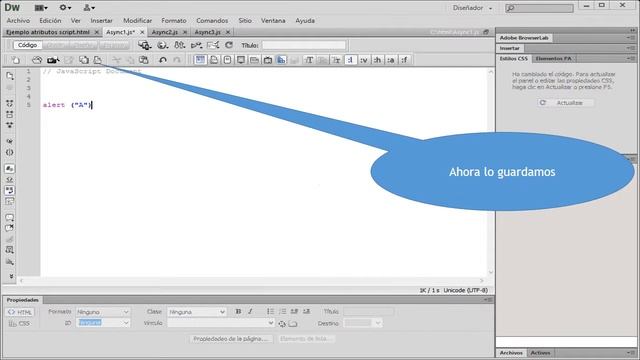Click the Propiedades de la página button
The height and width of the screenshot is (360, 640).
click(x=231, y=339)
